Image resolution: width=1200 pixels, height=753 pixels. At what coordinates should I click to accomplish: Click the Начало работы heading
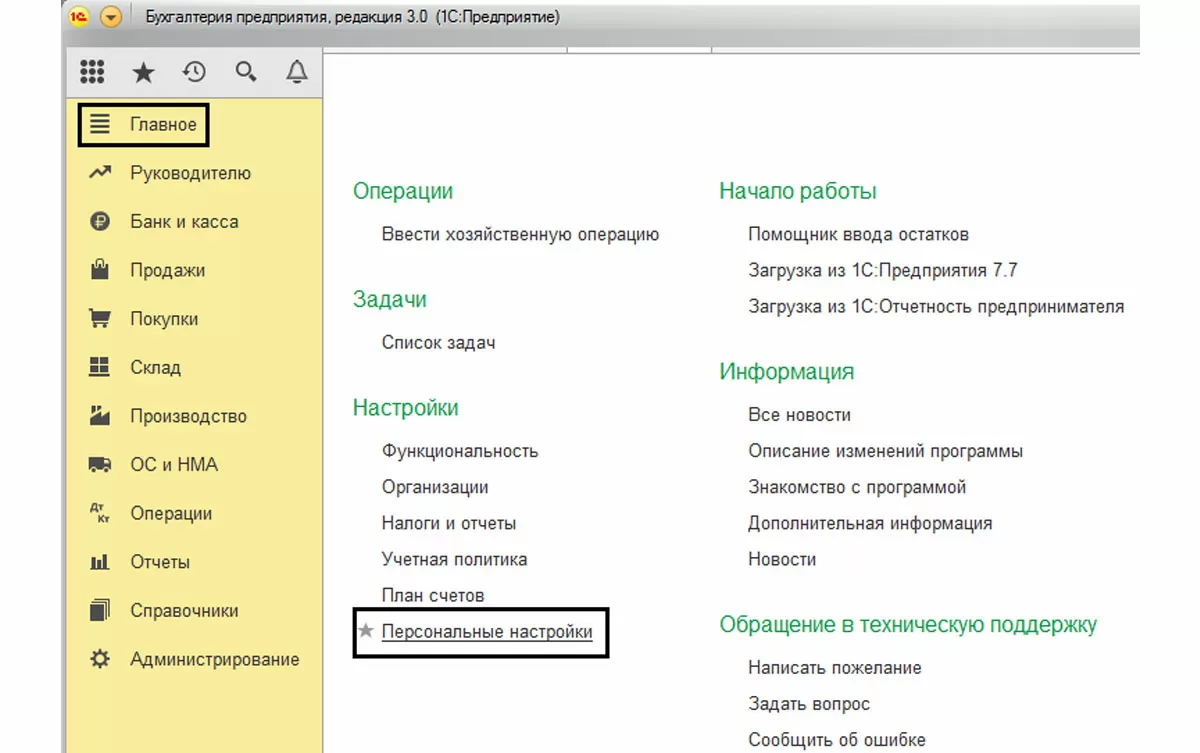pyautogui.click(x=798, y=191)
